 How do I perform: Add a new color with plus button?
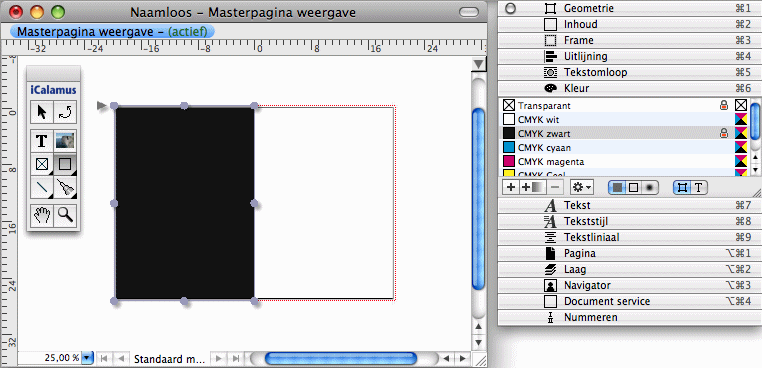coord(510,187)
